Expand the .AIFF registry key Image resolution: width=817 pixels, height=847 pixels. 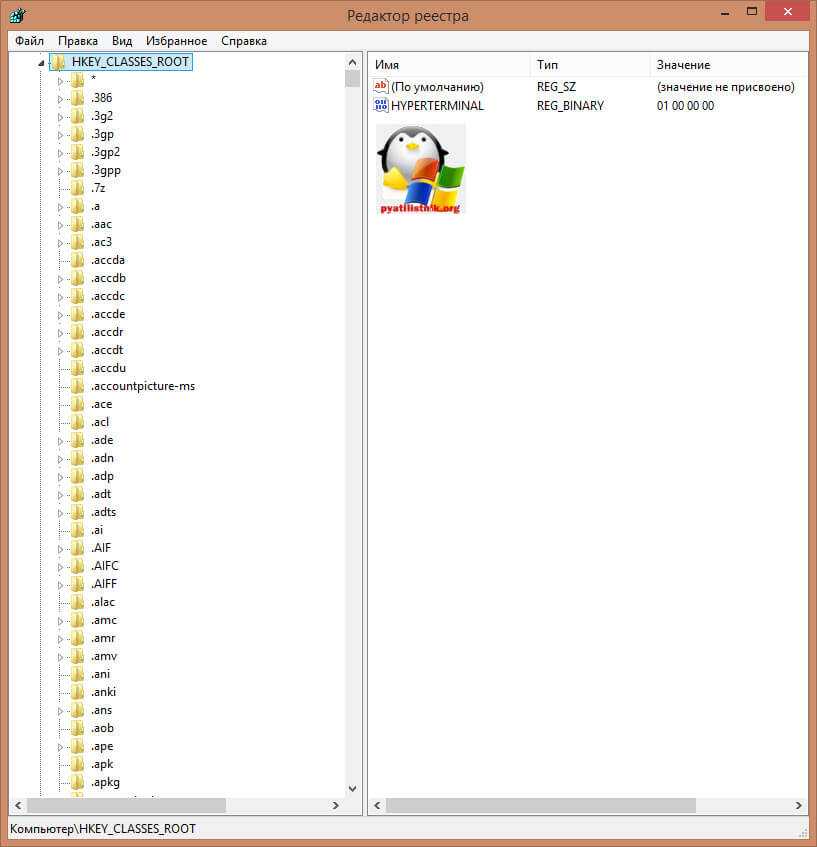coord(60,584)
